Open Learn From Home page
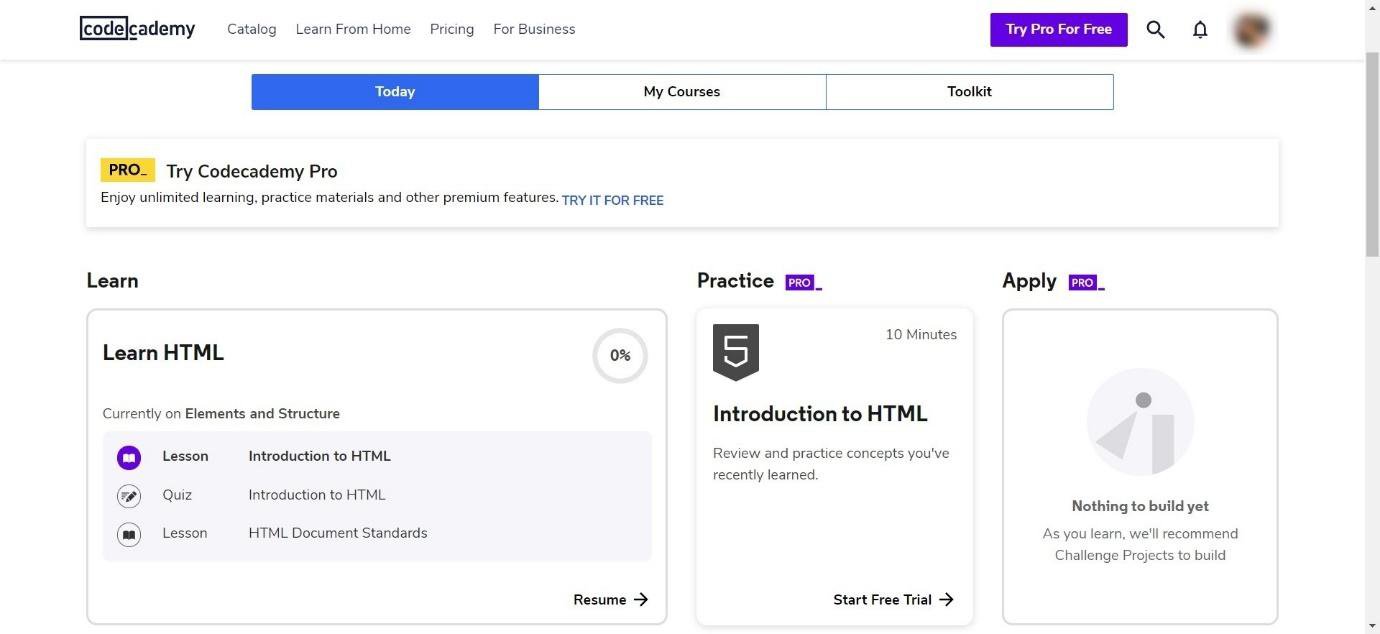 point(353,29)
